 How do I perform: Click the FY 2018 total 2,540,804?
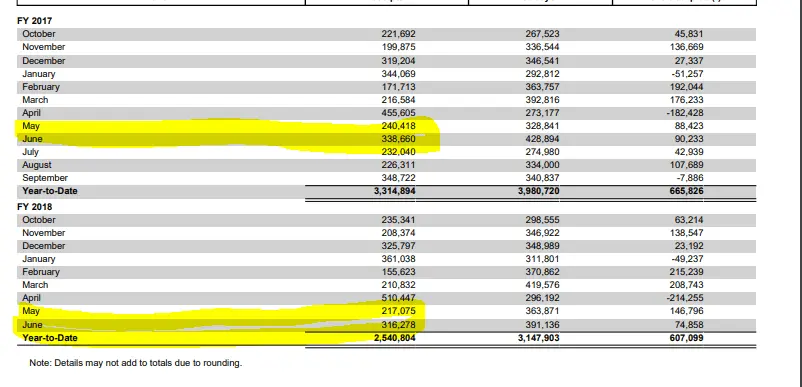(x=394, y=338)
